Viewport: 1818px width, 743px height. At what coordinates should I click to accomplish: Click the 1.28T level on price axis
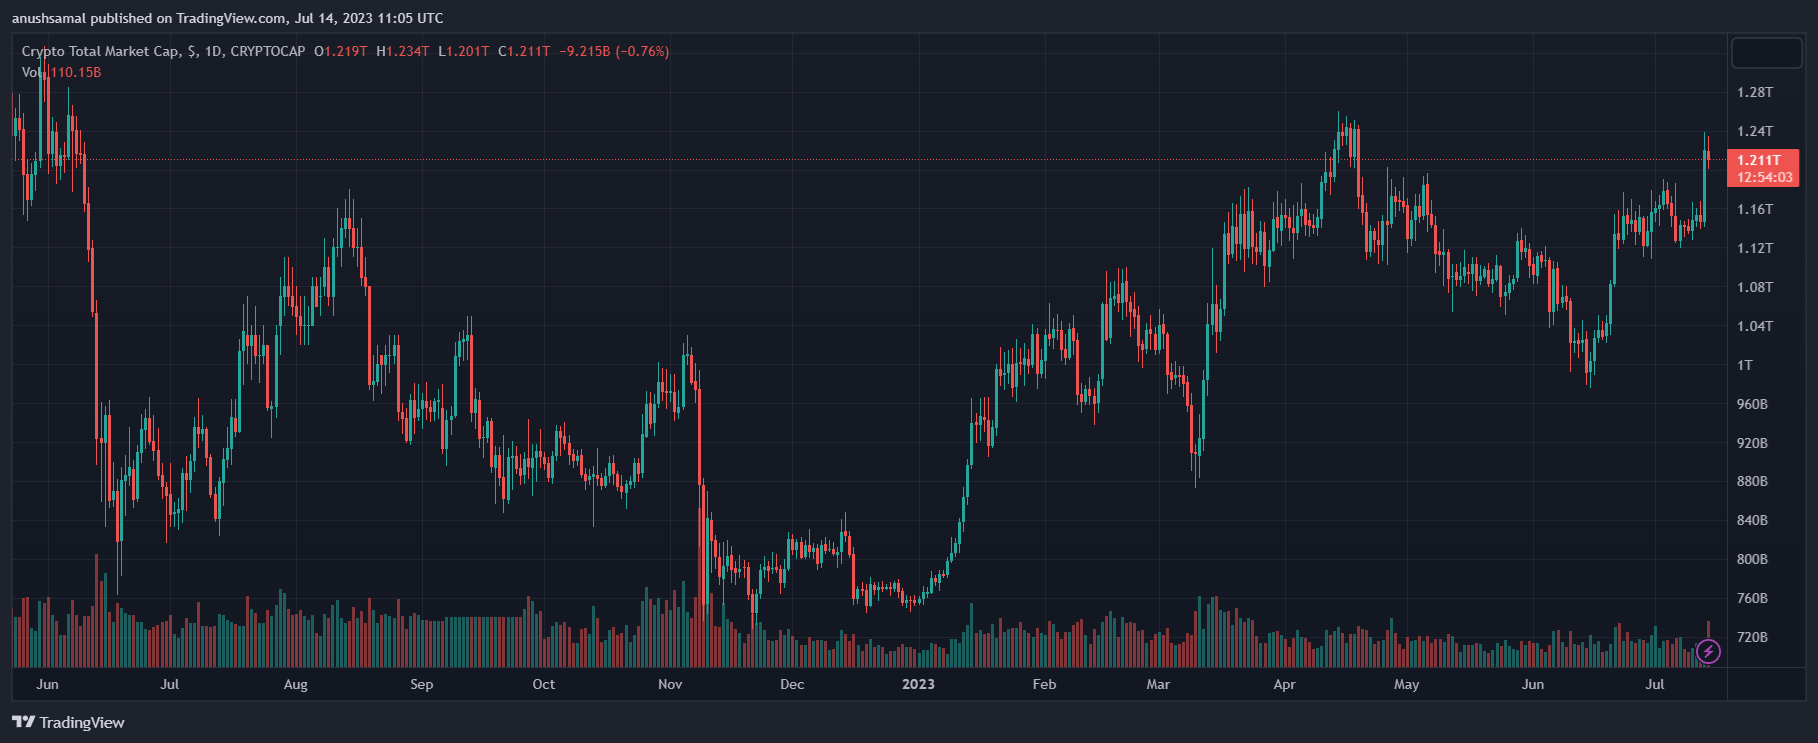1755,92
